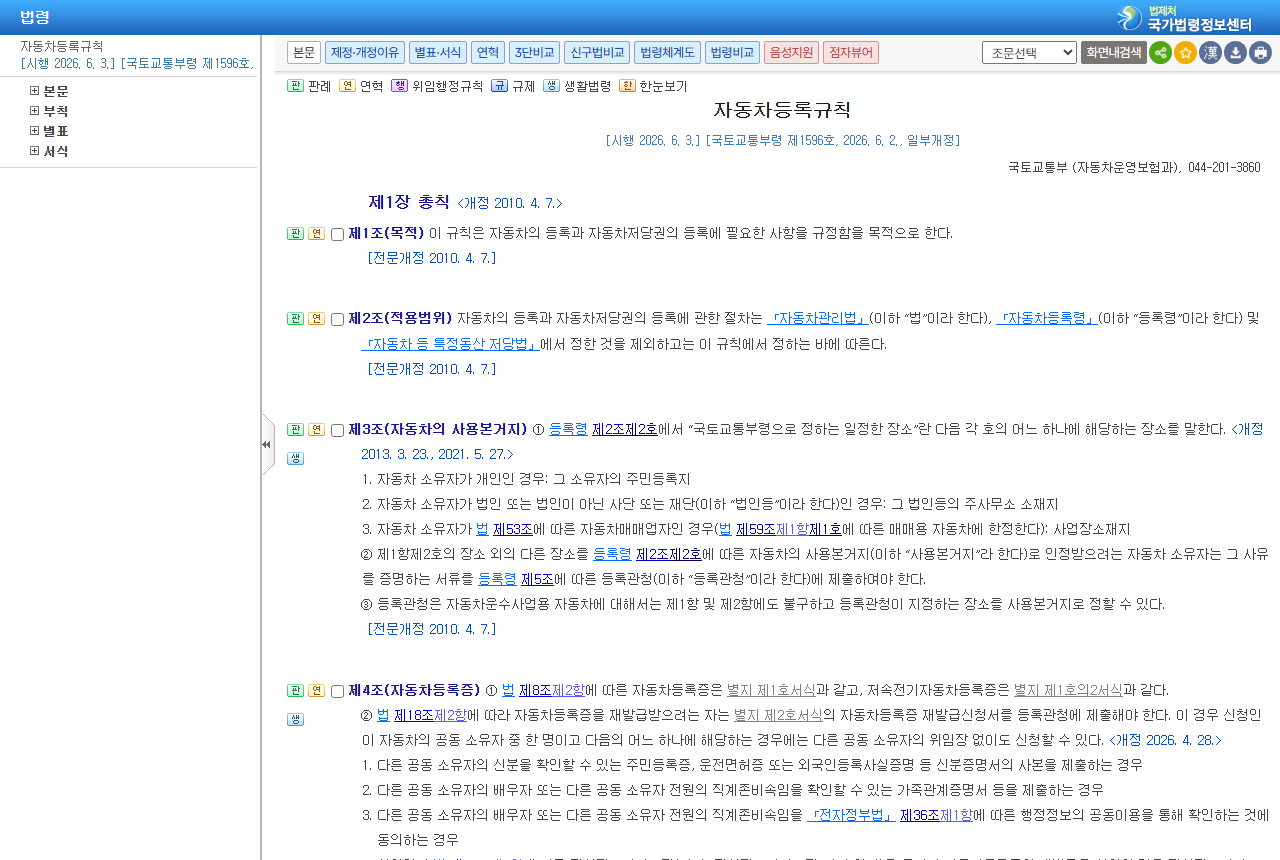1280x860 pixels.
Task: Open the 법령체계도 tab
Action: click(668, 52)
